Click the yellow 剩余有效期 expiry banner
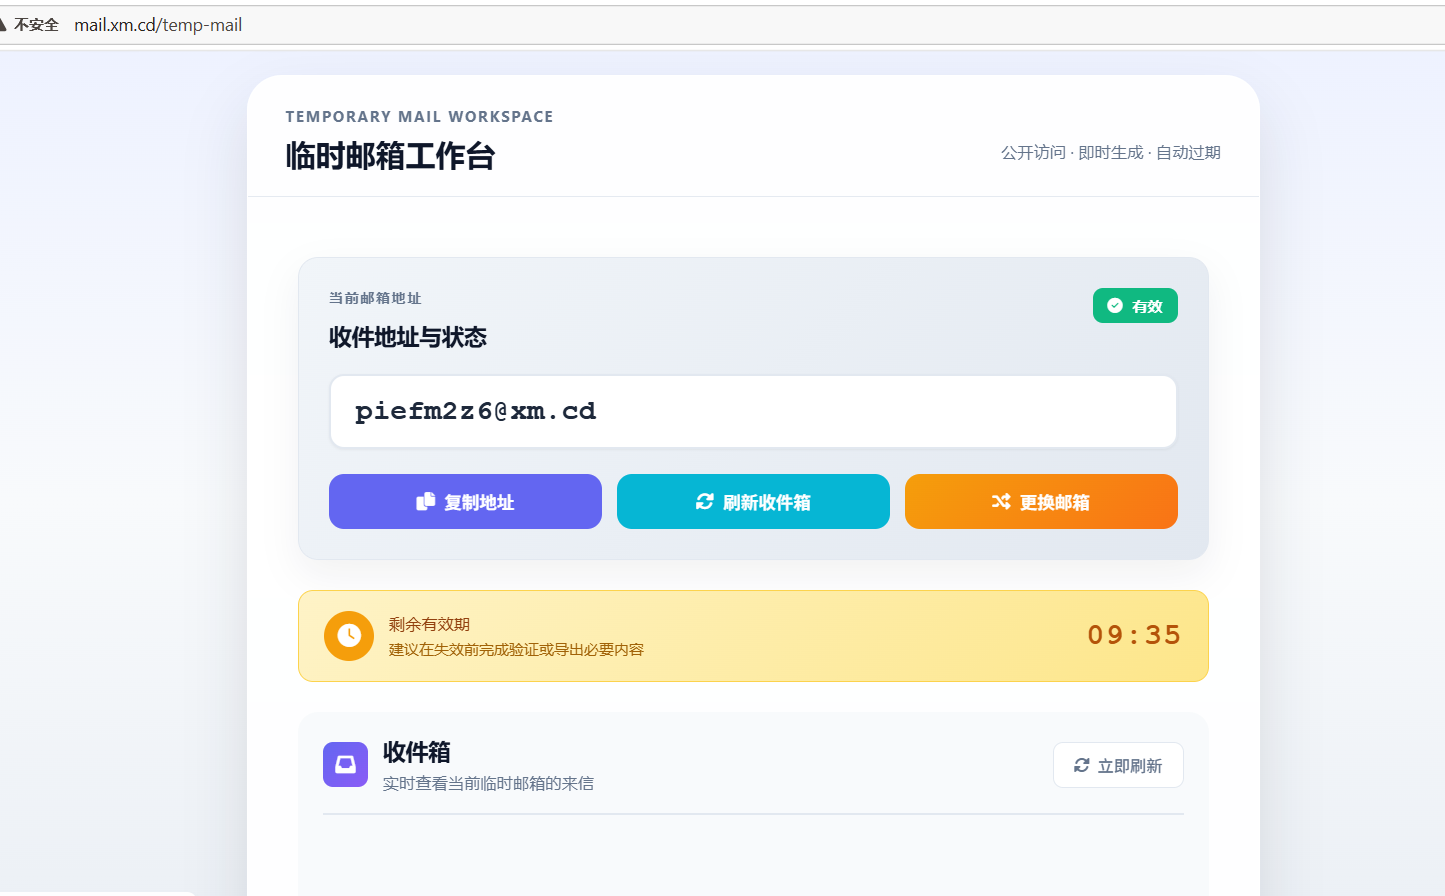Viewport: 1445px width, 896px height. (x=753, y=636)
